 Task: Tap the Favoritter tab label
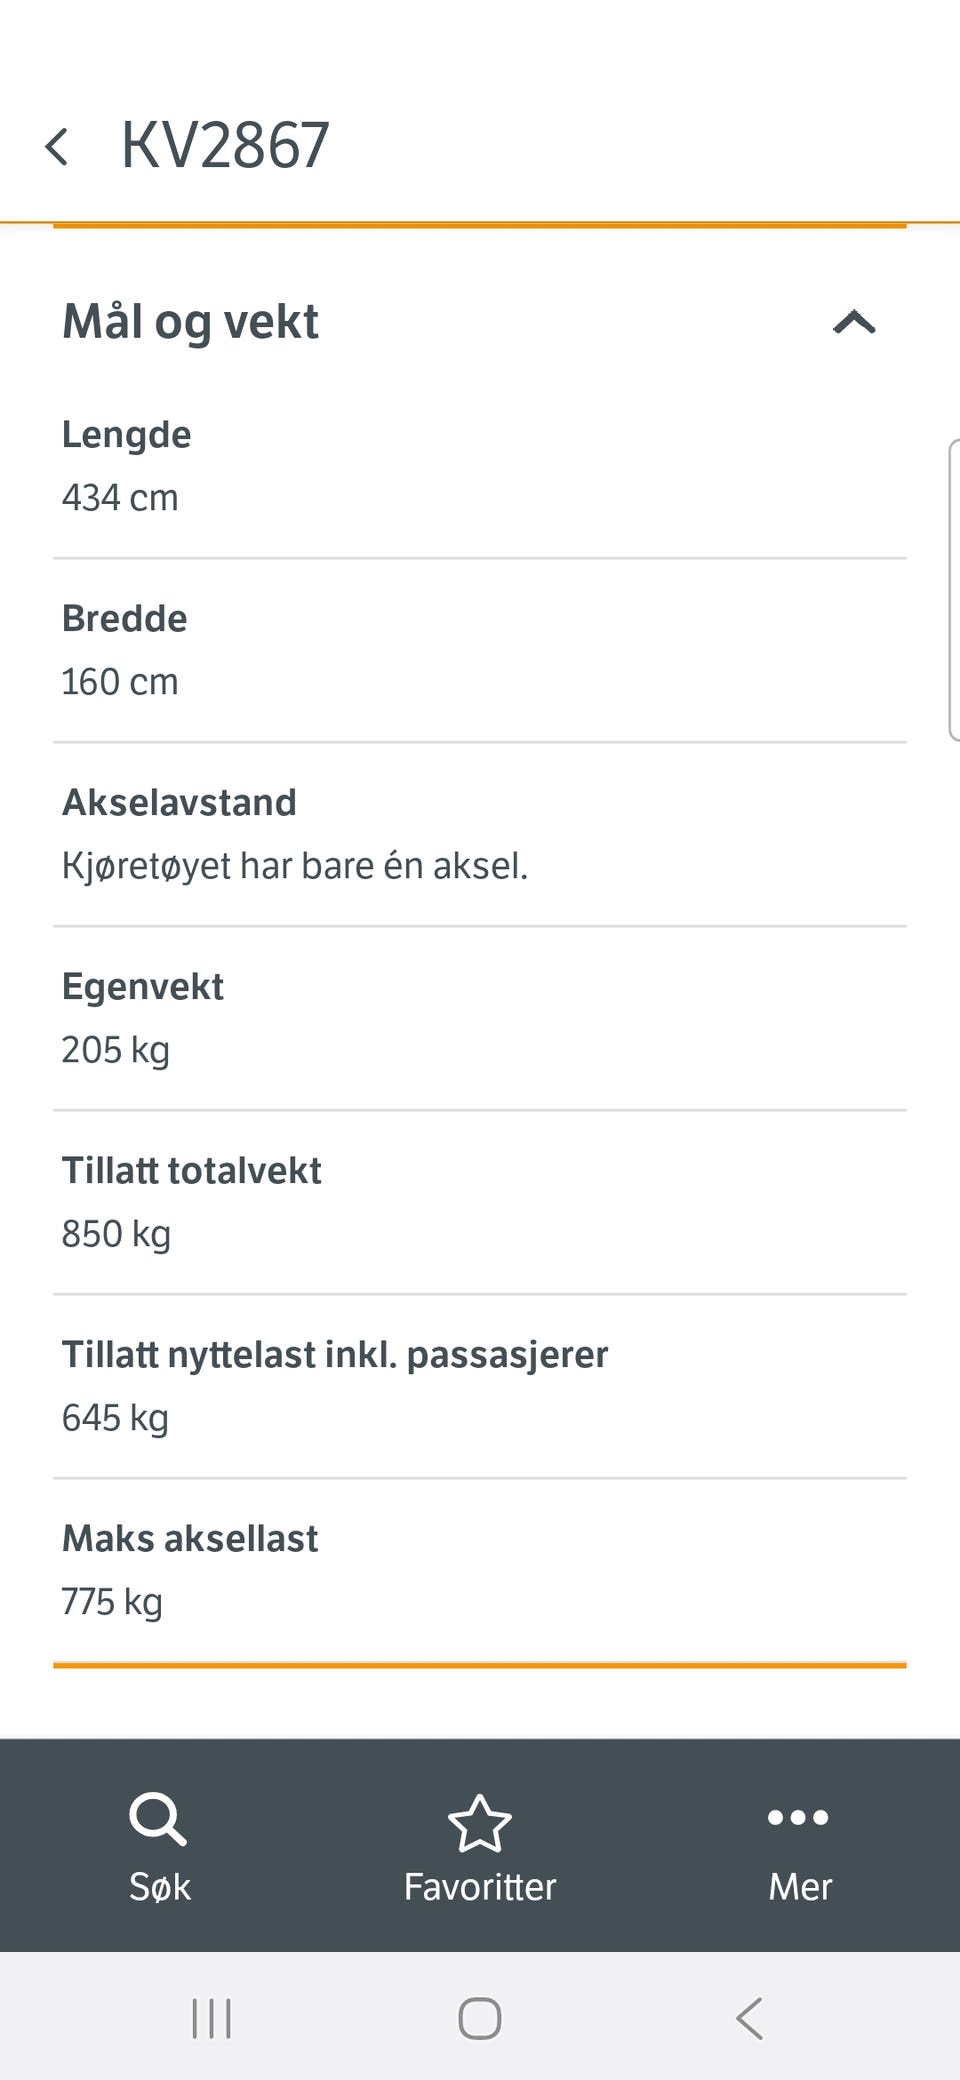click(480, 1887)
